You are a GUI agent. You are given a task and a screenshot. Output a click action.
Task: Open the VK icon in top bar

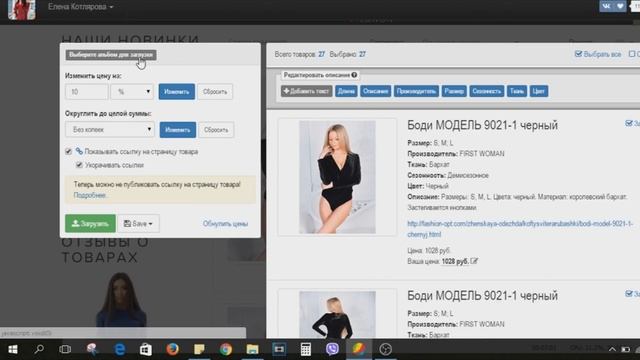click(606, 6)
